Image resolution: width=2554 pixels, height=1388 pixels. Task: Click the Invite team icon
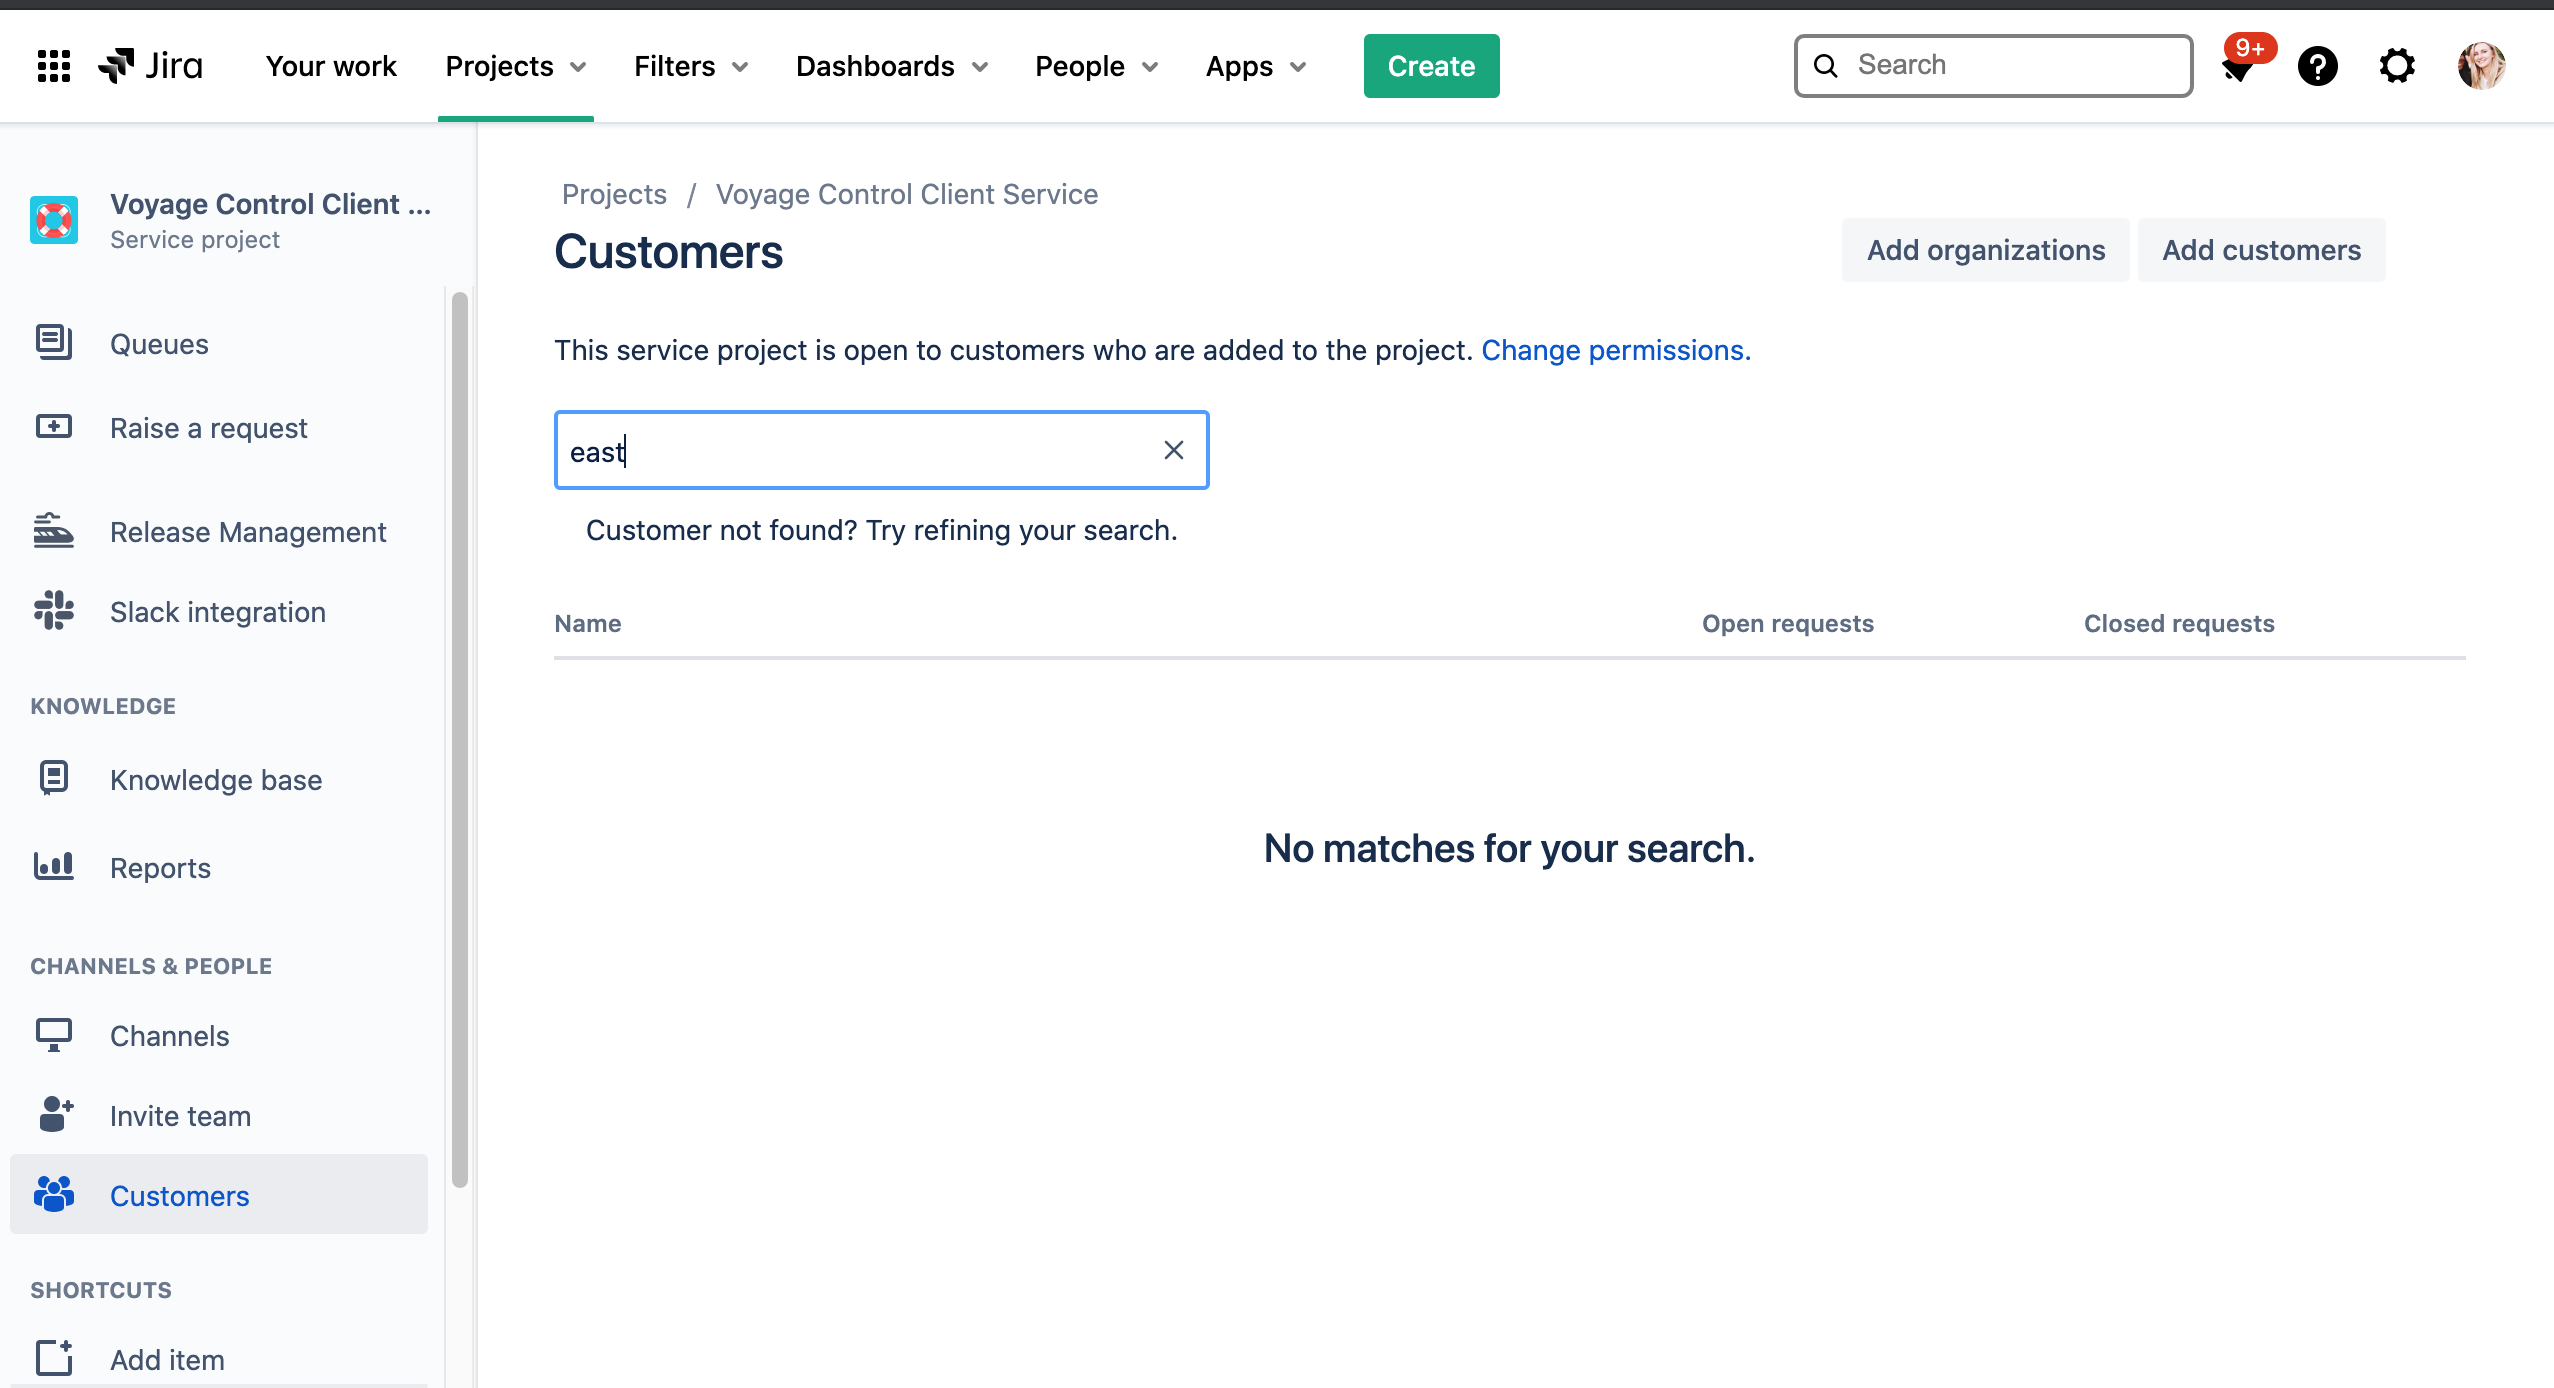click(x=54, y=1114)
